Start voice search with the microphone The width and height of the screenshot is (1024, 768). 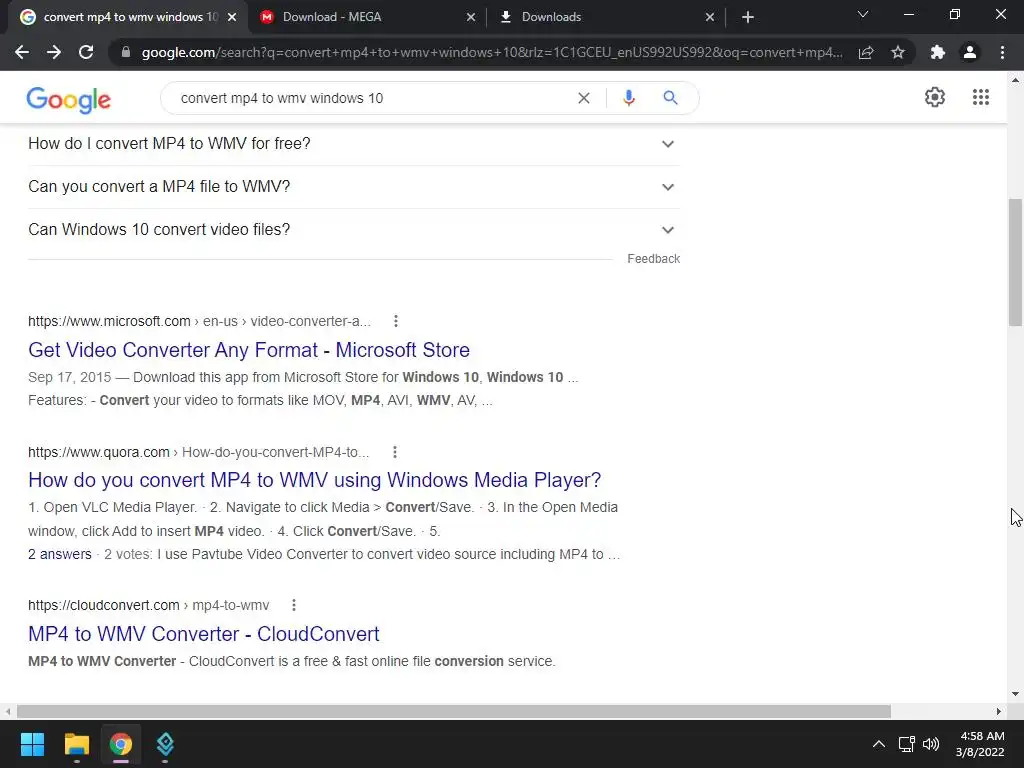point(628,98)
